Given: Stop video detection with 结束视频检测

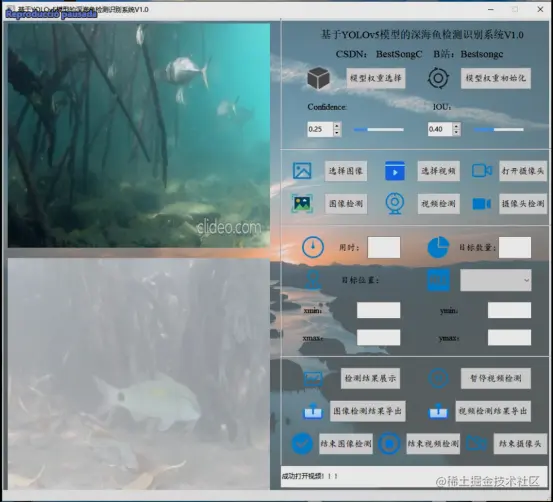Looking at the screenshot, I should tap(433, 444).
